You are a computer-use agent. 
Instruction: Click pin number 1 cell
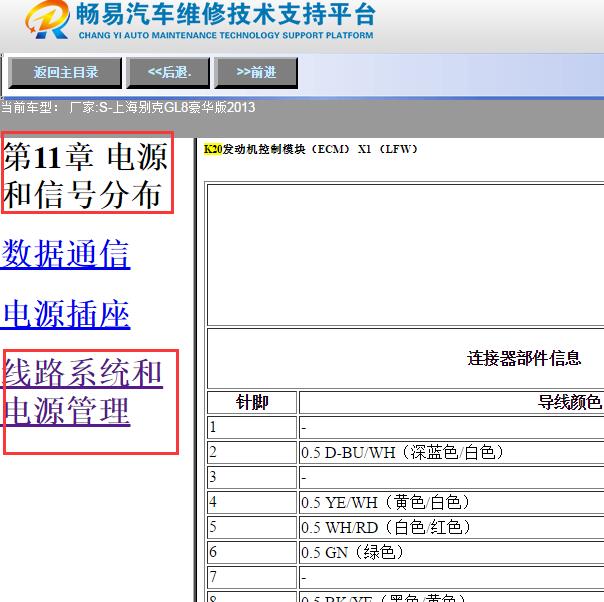(252, 427)
